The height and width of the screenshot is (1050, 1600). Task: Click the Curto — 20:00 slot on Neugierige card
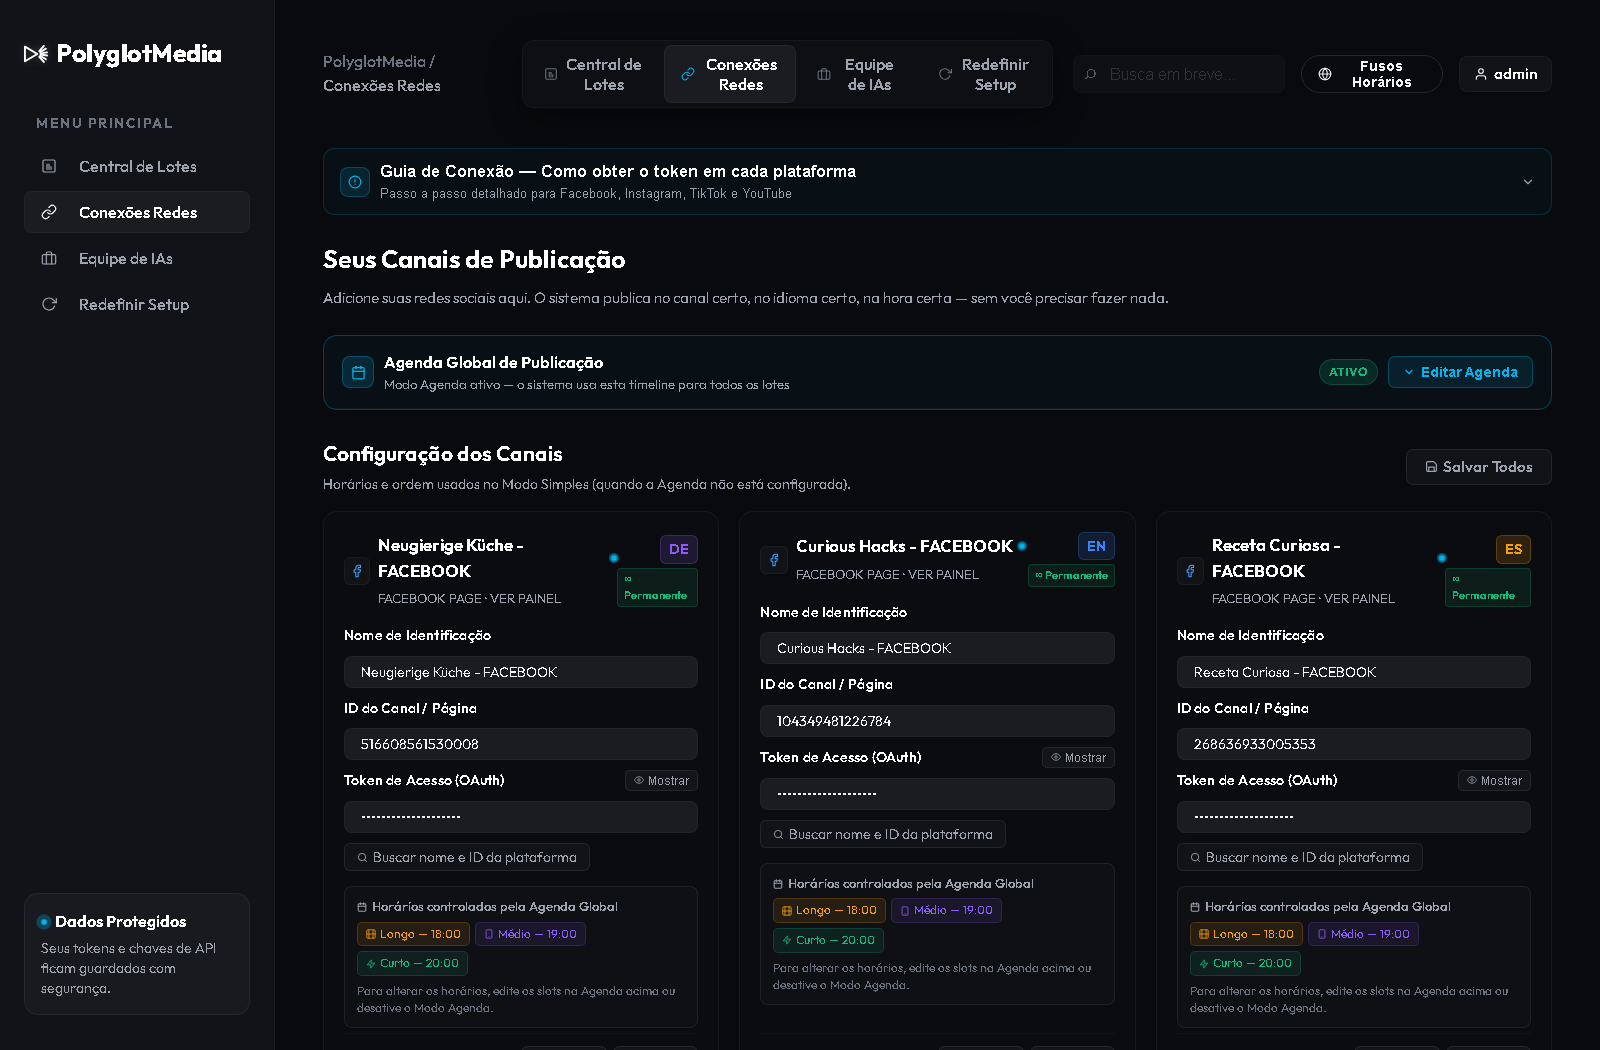coord(412,963)
